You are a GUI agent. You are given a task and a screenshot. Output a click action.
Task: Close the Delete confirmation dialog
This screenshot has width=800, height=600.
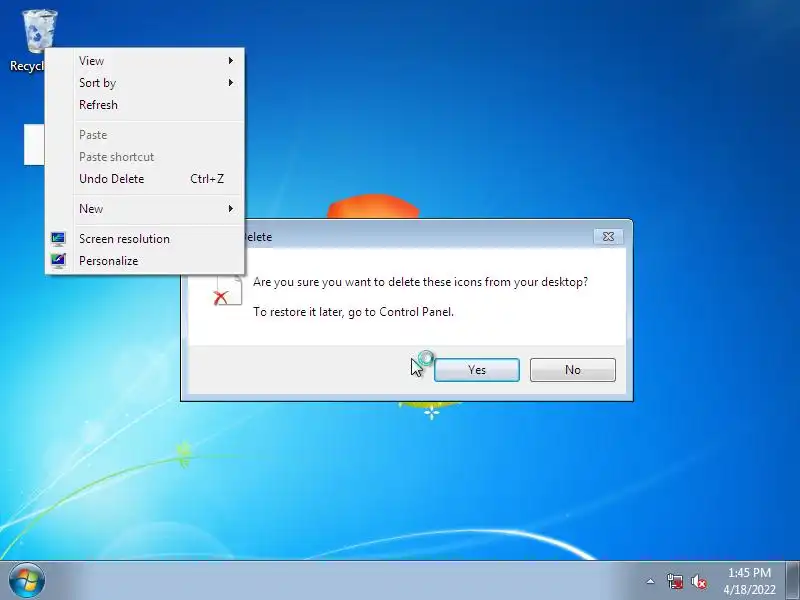pyautogui.click(x=608, y=237)
